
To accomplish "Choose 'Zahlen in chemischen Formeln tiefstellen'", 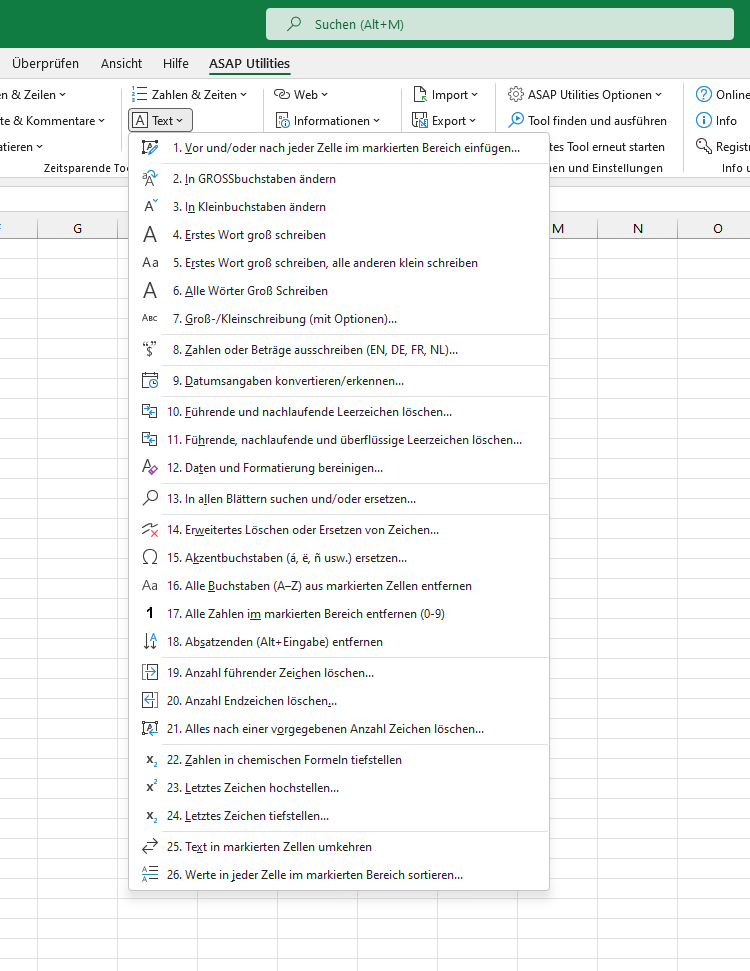I will click(x=339, y=759).
